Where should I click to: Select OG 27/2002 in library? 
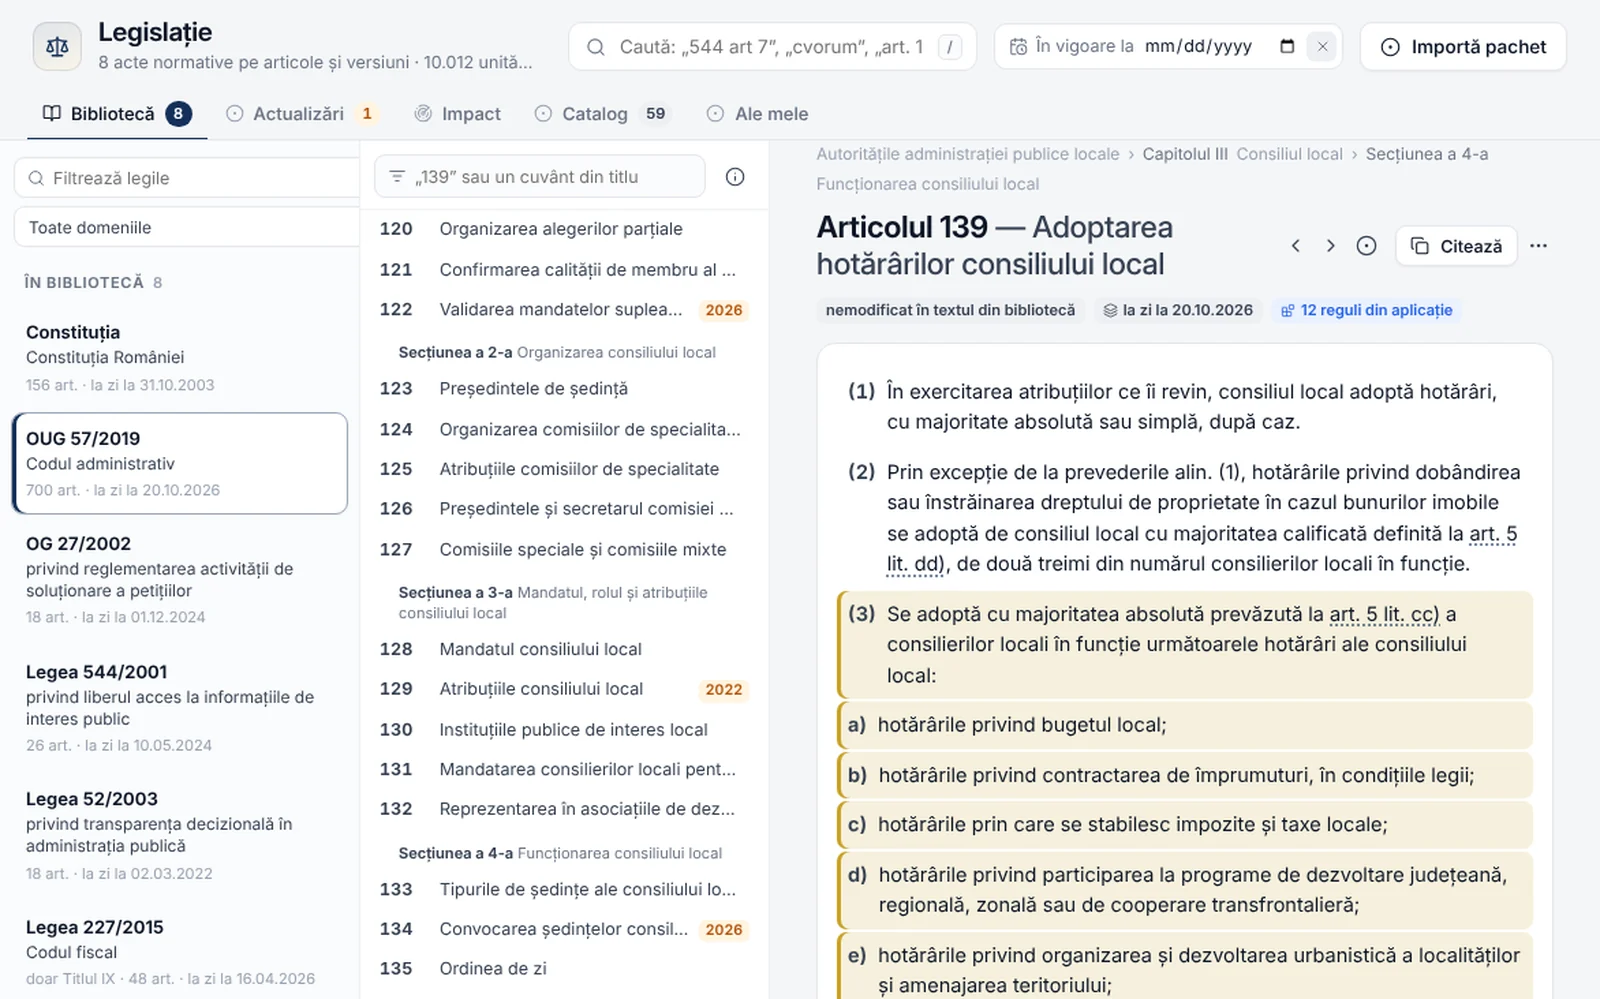pos(180,580)
